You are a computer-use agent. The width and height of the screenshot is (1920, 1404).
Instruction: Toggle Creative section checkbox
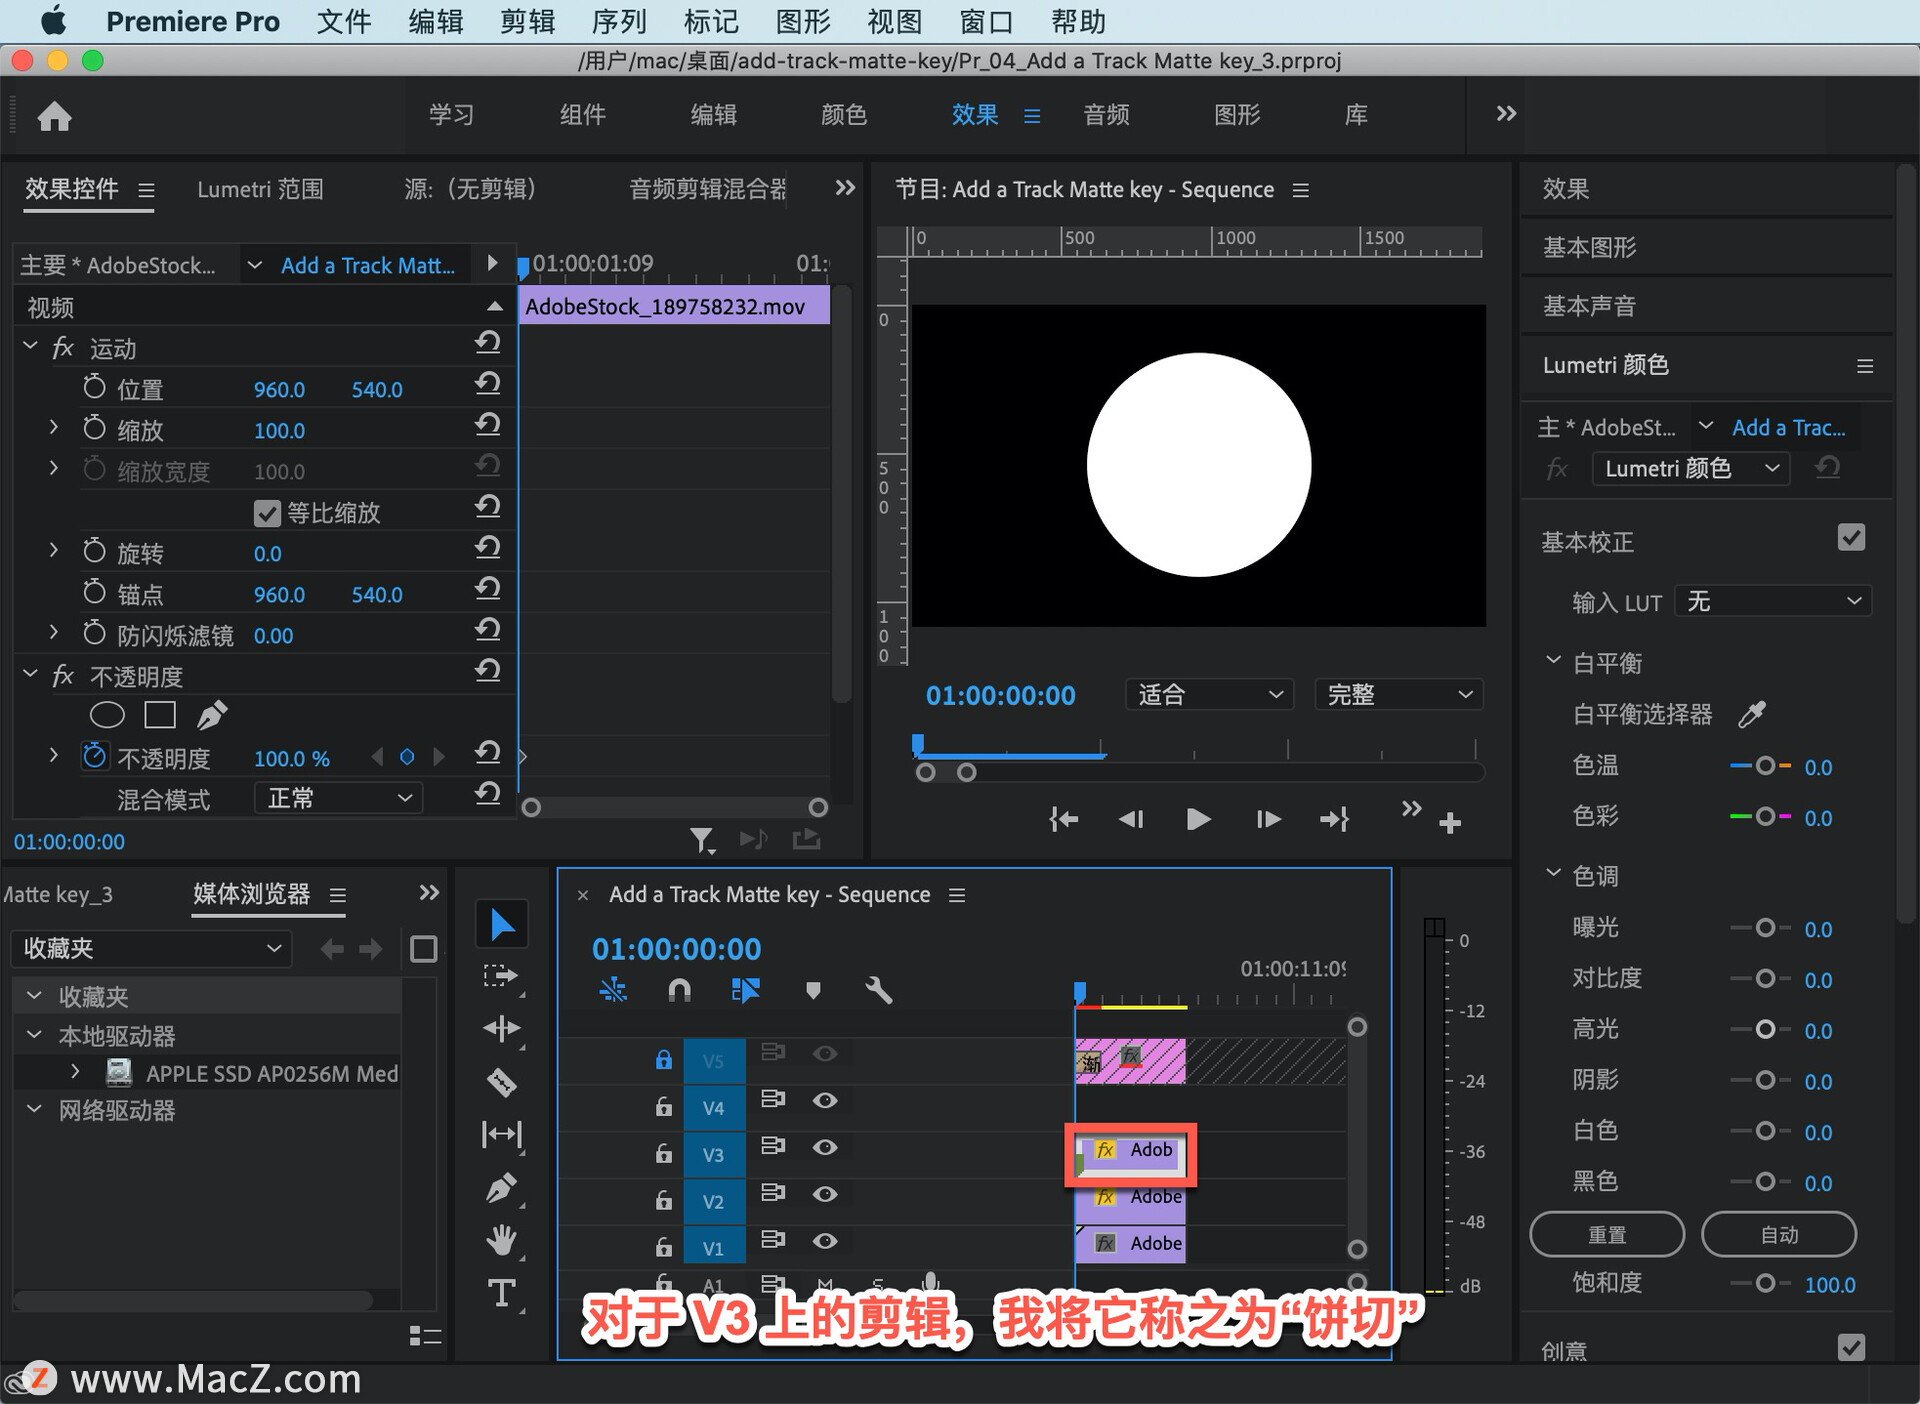pos(1851,1347)
